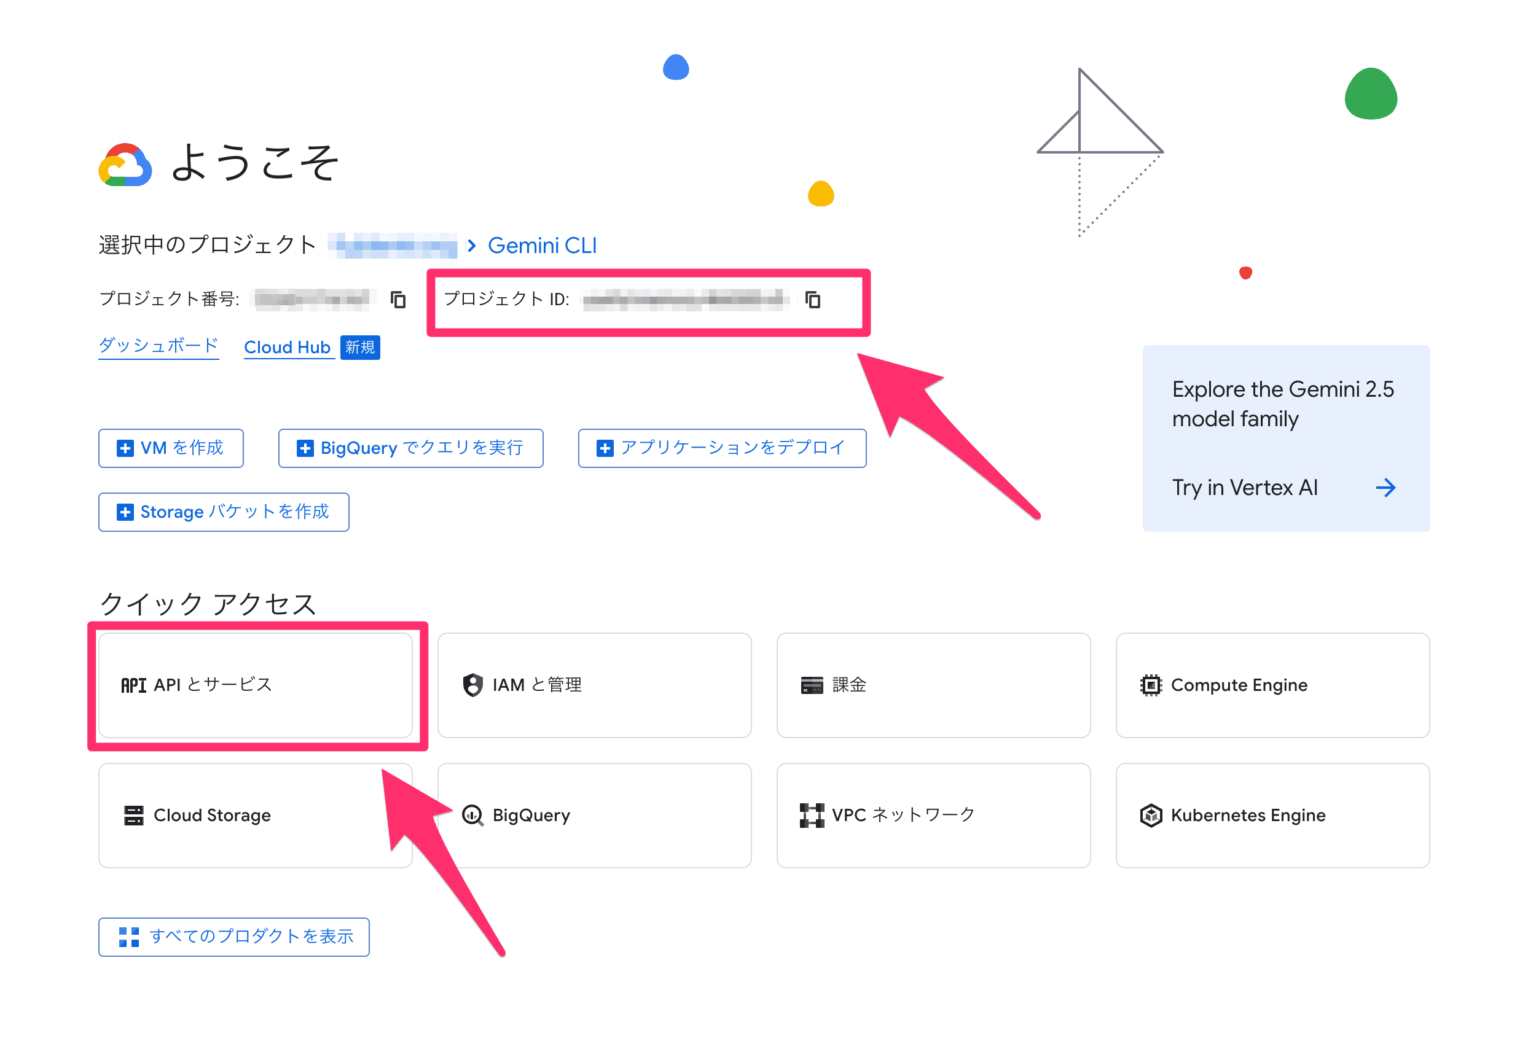Open BigQuery via its magnifier icon

tap(472, 815)
